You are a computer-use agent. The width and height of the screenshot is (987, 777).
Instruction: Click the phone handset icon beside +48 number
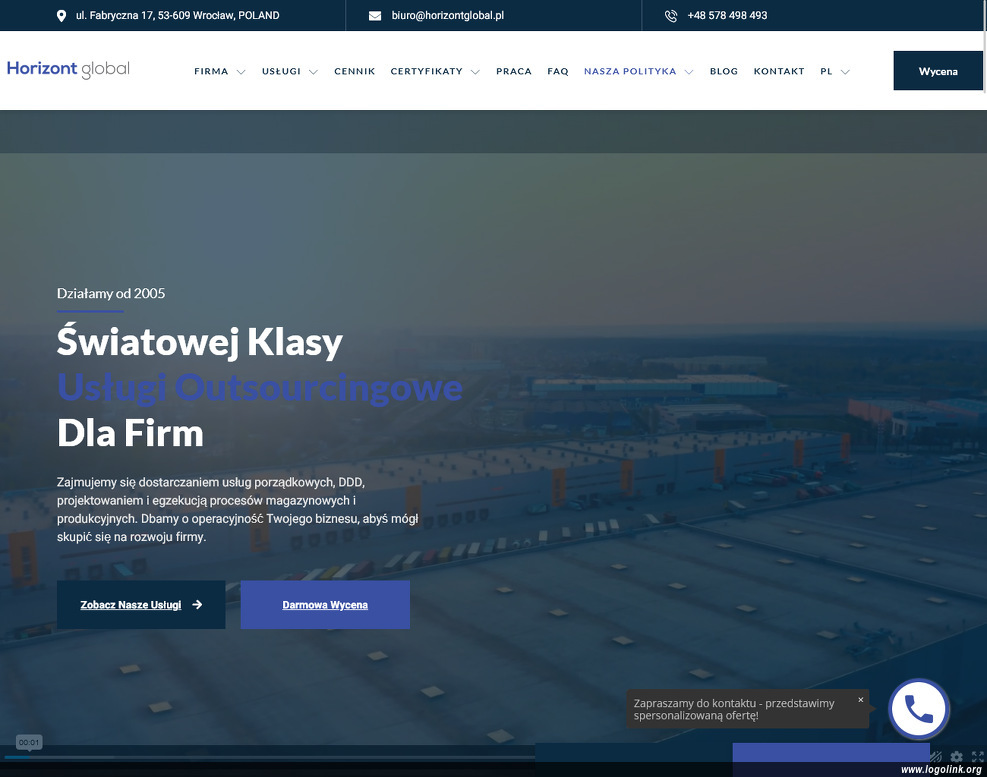click(x=671, y=16)
